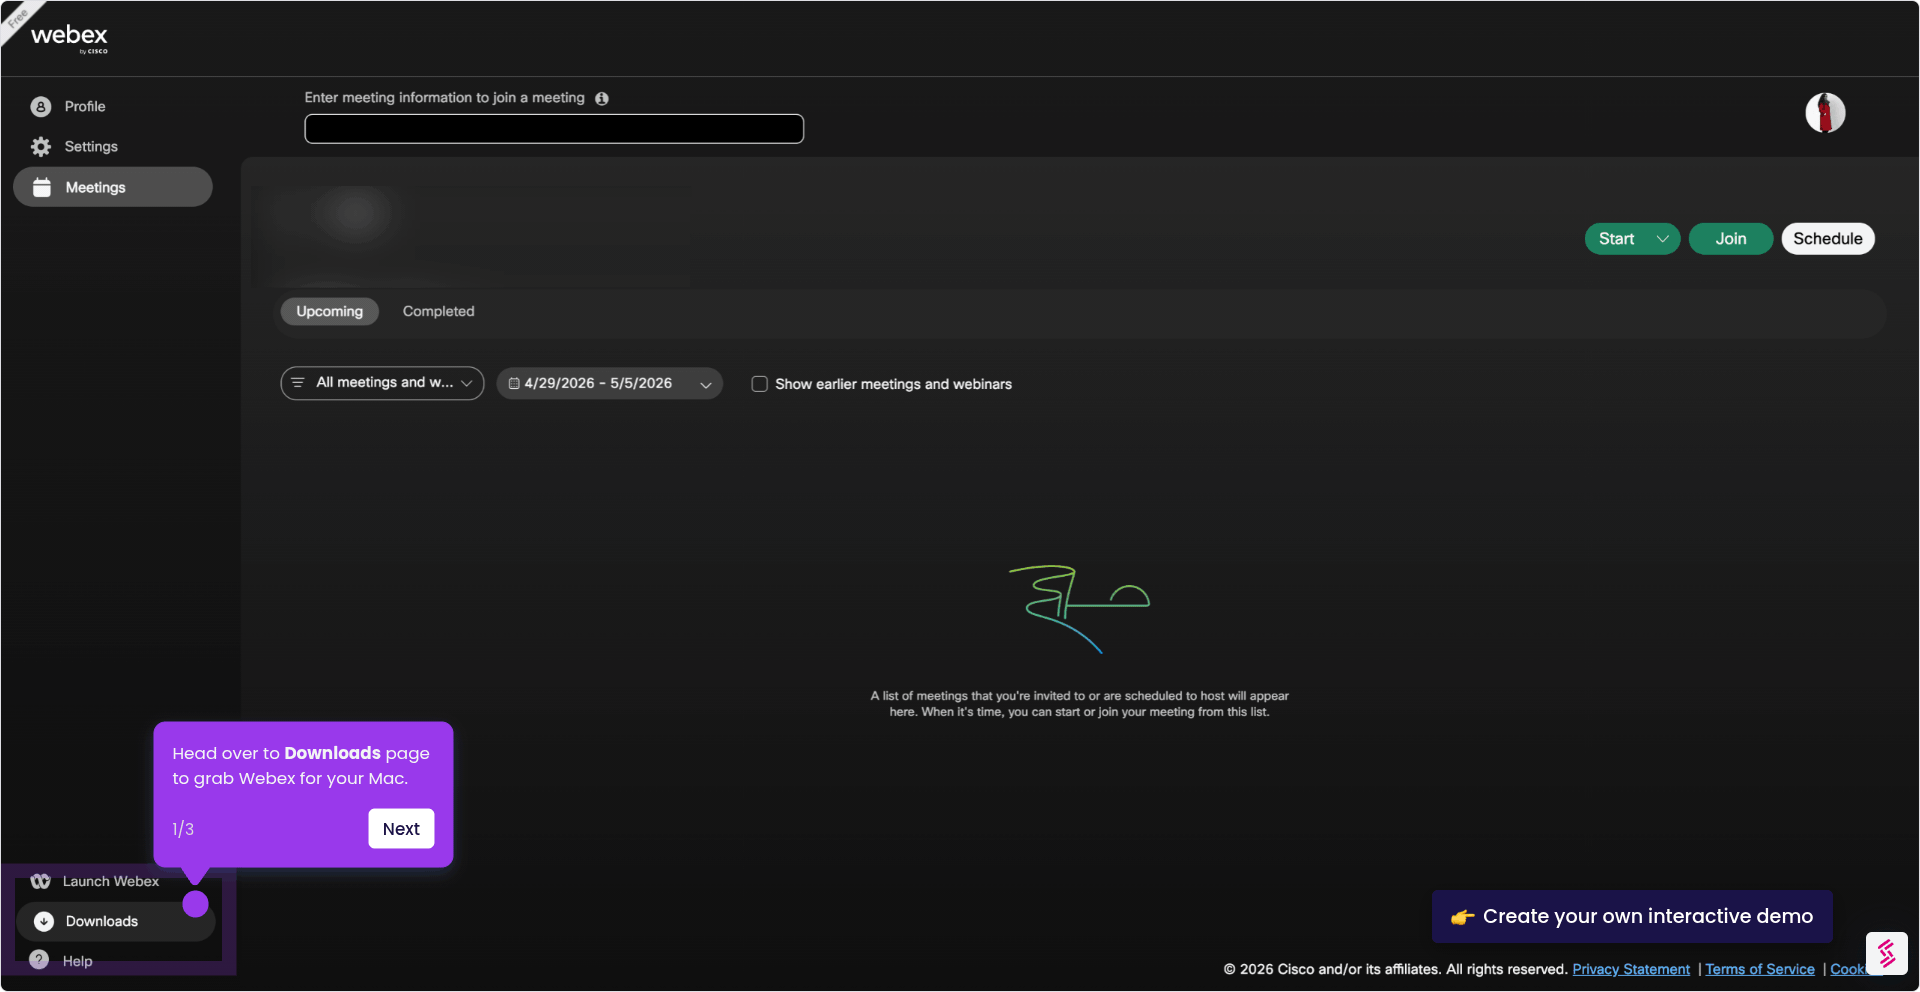Click the meeting information input field
The height and width of the screenshot is (992, 1920).
point(554,129)
